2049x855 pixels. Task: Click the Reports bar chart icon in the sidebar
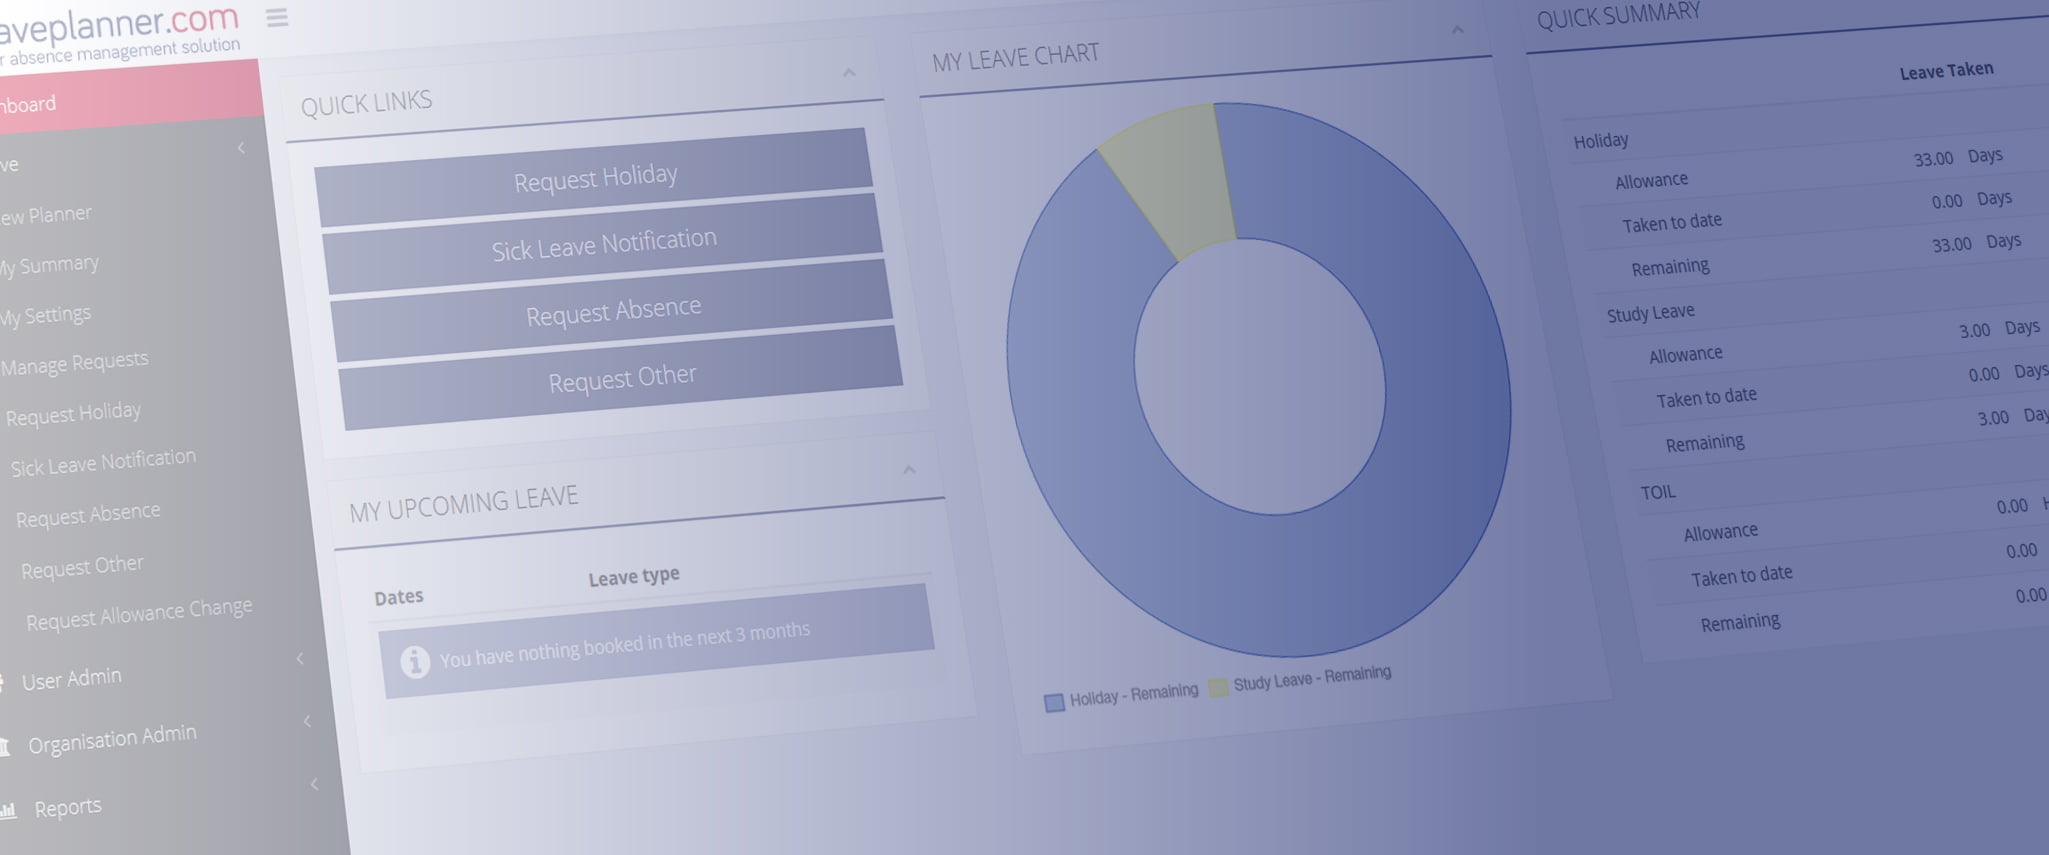[x=8, y=811]
